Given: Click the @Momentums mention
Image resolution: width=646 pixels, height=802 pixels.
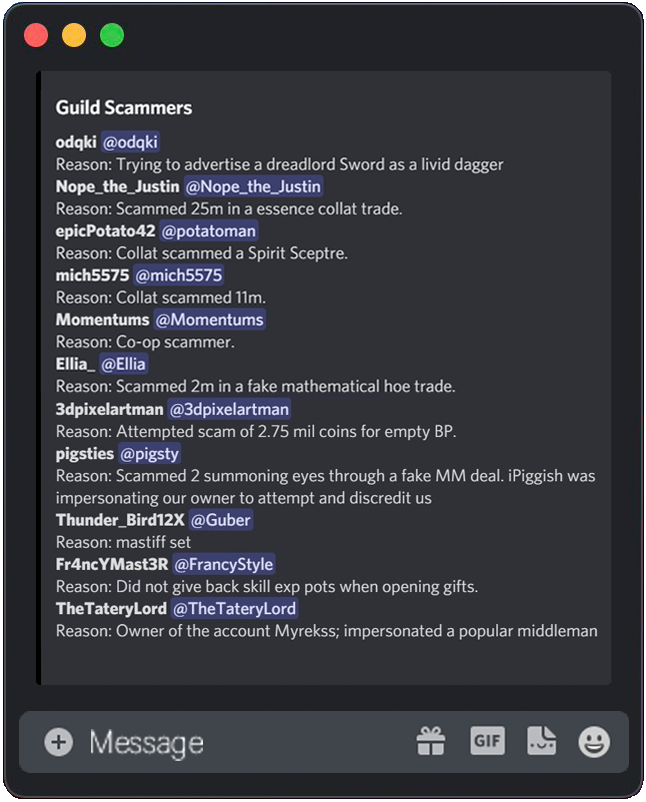Looking at the screenshot, I should tap(209, 320).
